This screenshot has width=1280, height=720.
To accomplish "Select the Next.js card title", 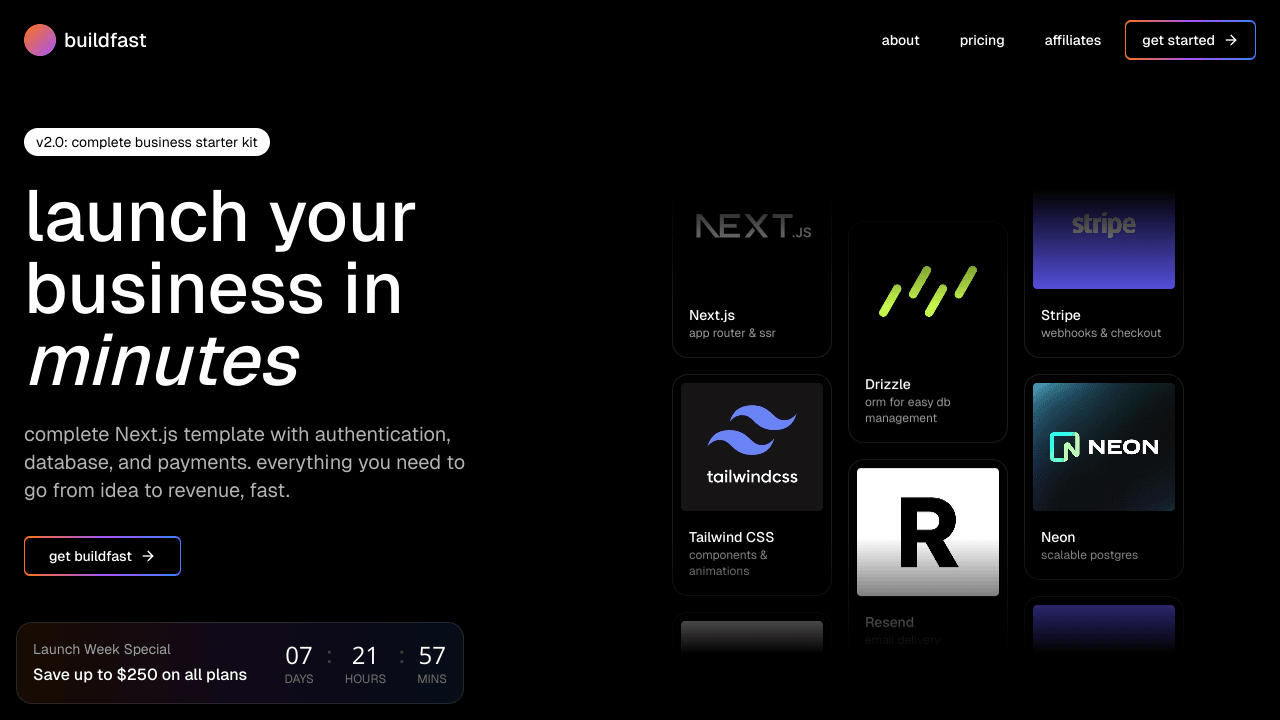I will (712, 315).
